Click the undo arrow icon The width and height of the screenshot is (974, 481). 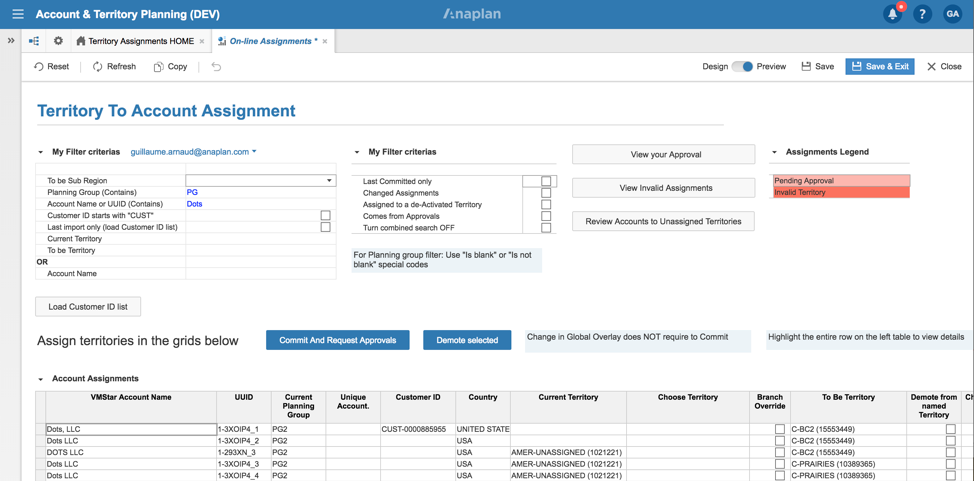[x=216, y=66]
